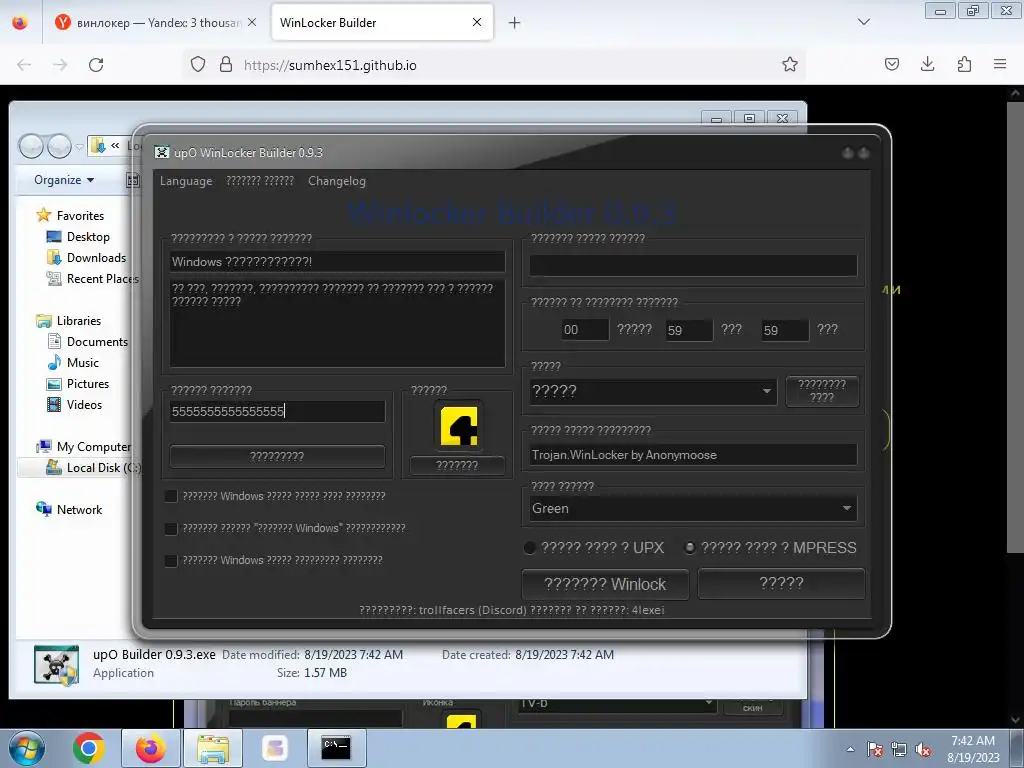The height and width of the screenshot is (768, 1024).
Task: Open the Firefox Downloads panel
Action: click(x=927, y=64)
